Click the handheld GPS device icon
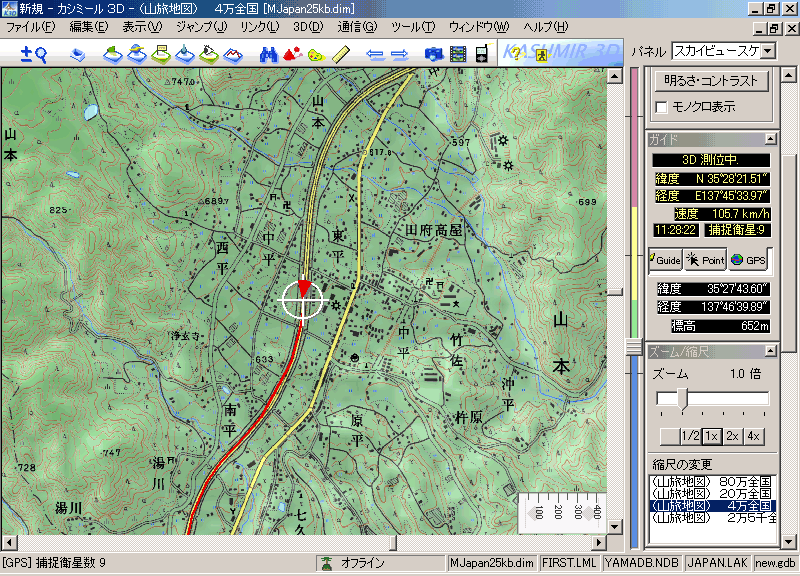The height and width of the screenshot is (576, 800). tap(483, 53)
